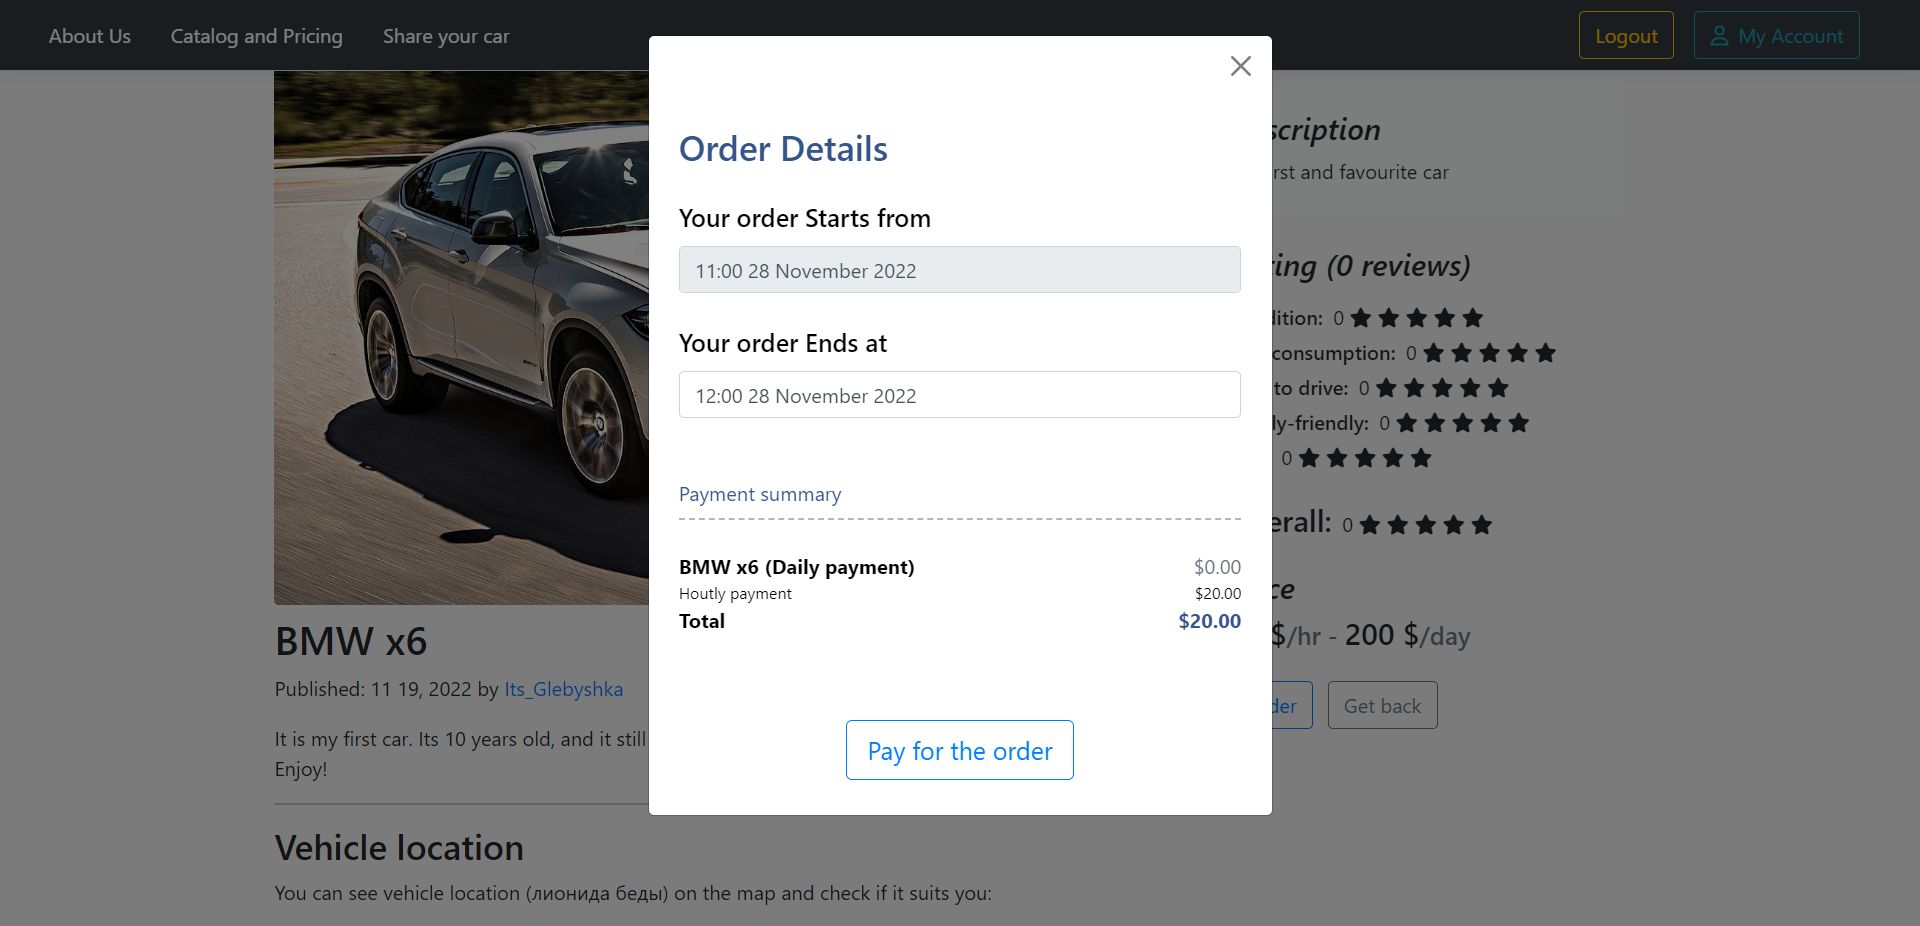The height and width of the screenshot is (926, 1920).
Task: Close the Order Details dialog
Action: tap(1240, 66)
